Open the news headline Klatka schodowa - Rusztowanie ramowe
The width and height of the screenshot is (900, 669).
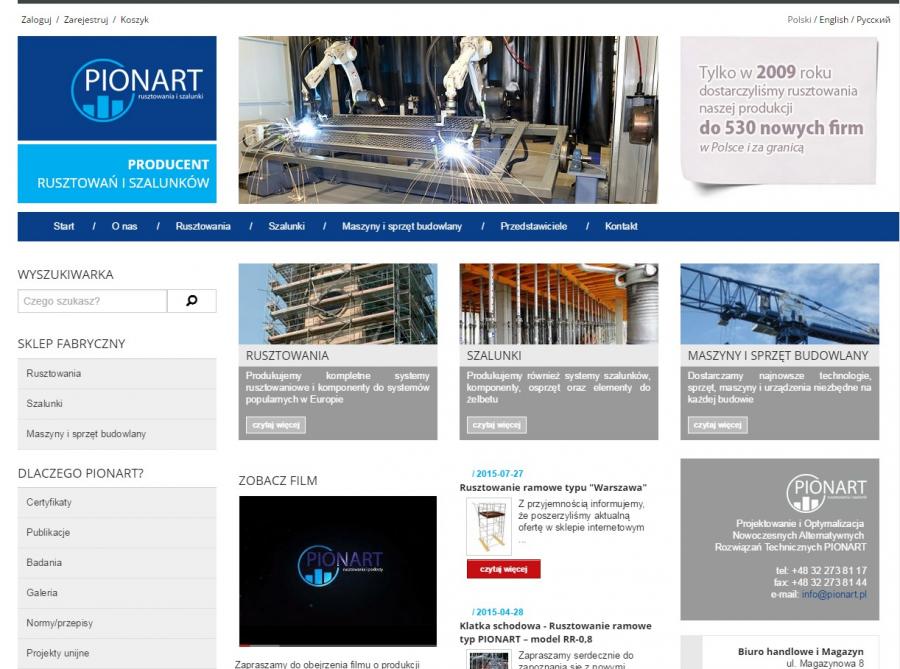(556, 632)
